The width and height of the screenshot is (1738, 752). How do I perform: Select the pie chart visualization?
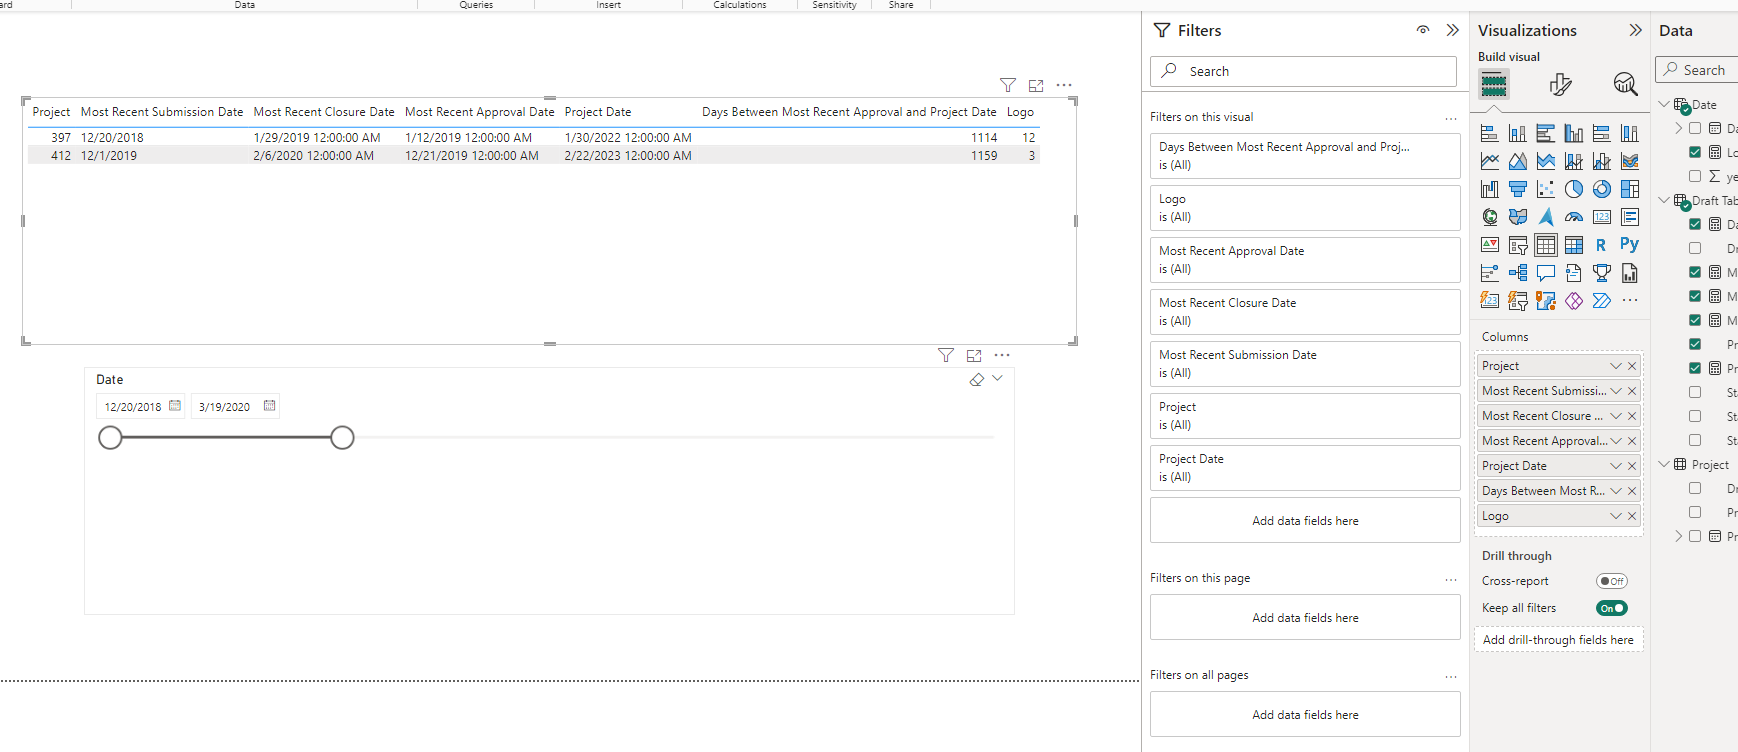click(1574, 189)
